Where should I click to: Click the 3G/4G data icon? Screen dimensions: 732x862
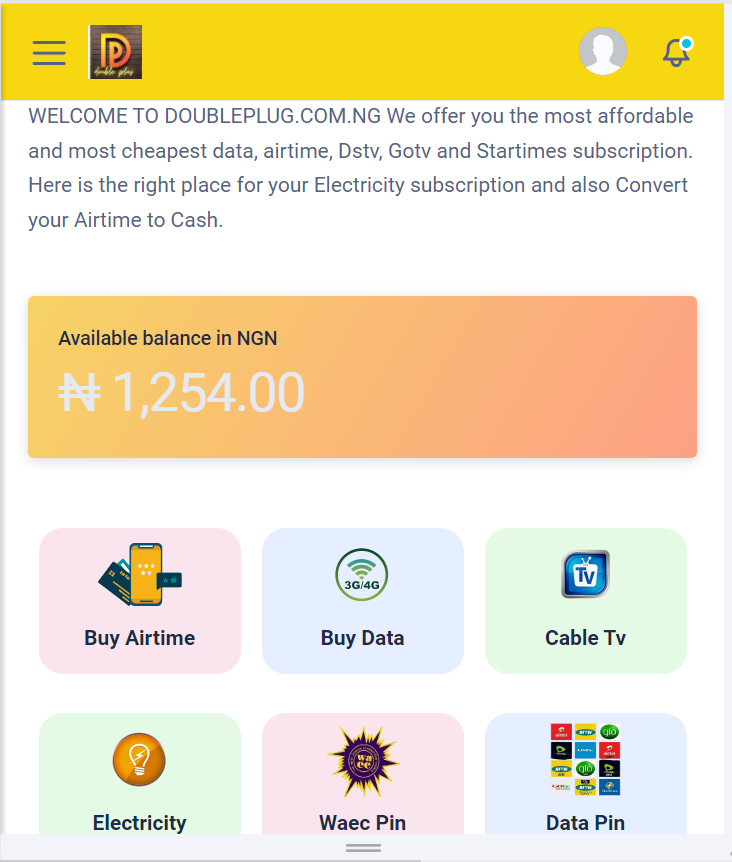[362, 574]
